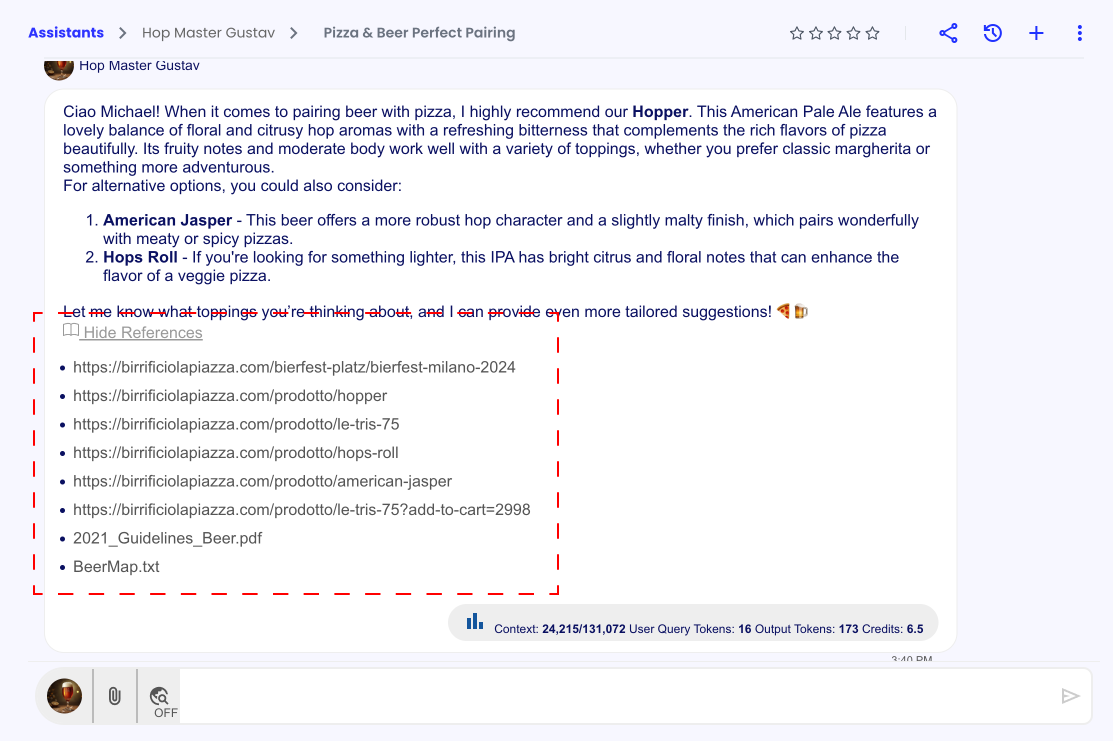Open the three-dot more options menu
This screenshot has width=1113, height=741.
point(1080,33)
